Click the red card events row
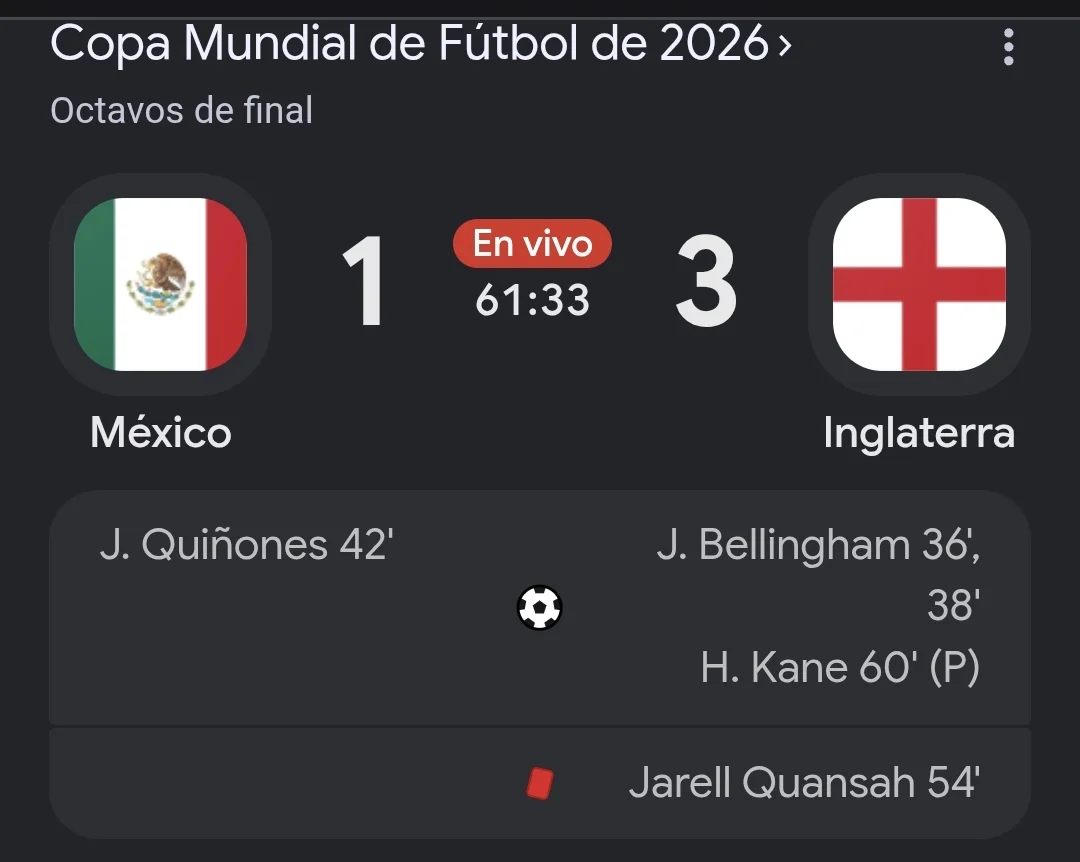This screenshot has width=1080, height=862. [539, 783]
